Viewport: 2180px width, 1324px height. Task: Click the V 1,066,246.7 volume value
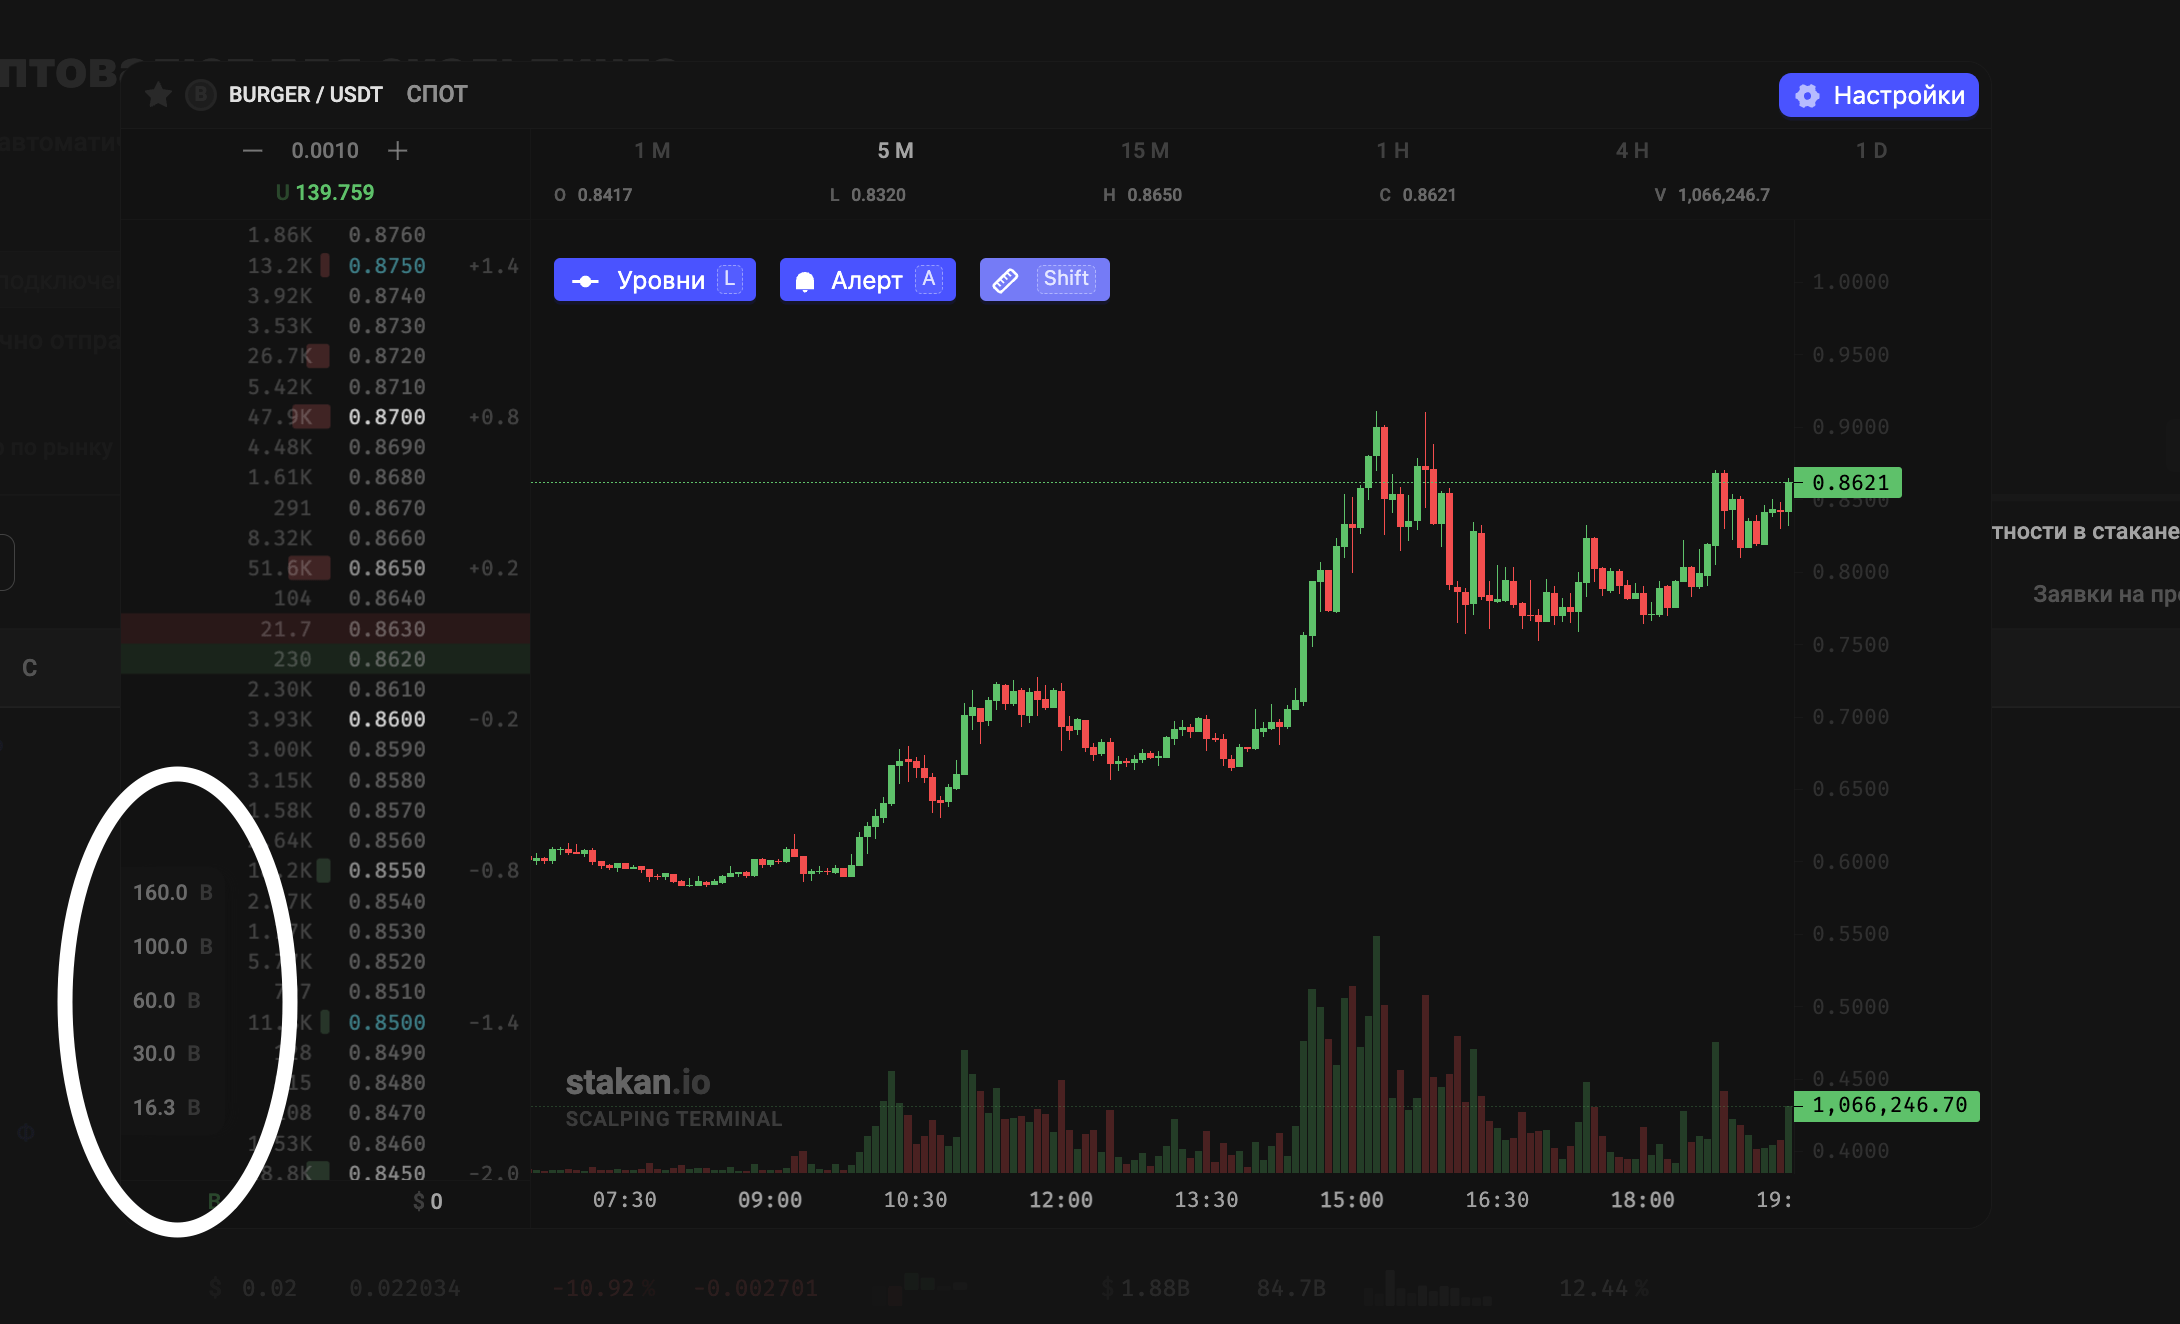coord(1712,195)
